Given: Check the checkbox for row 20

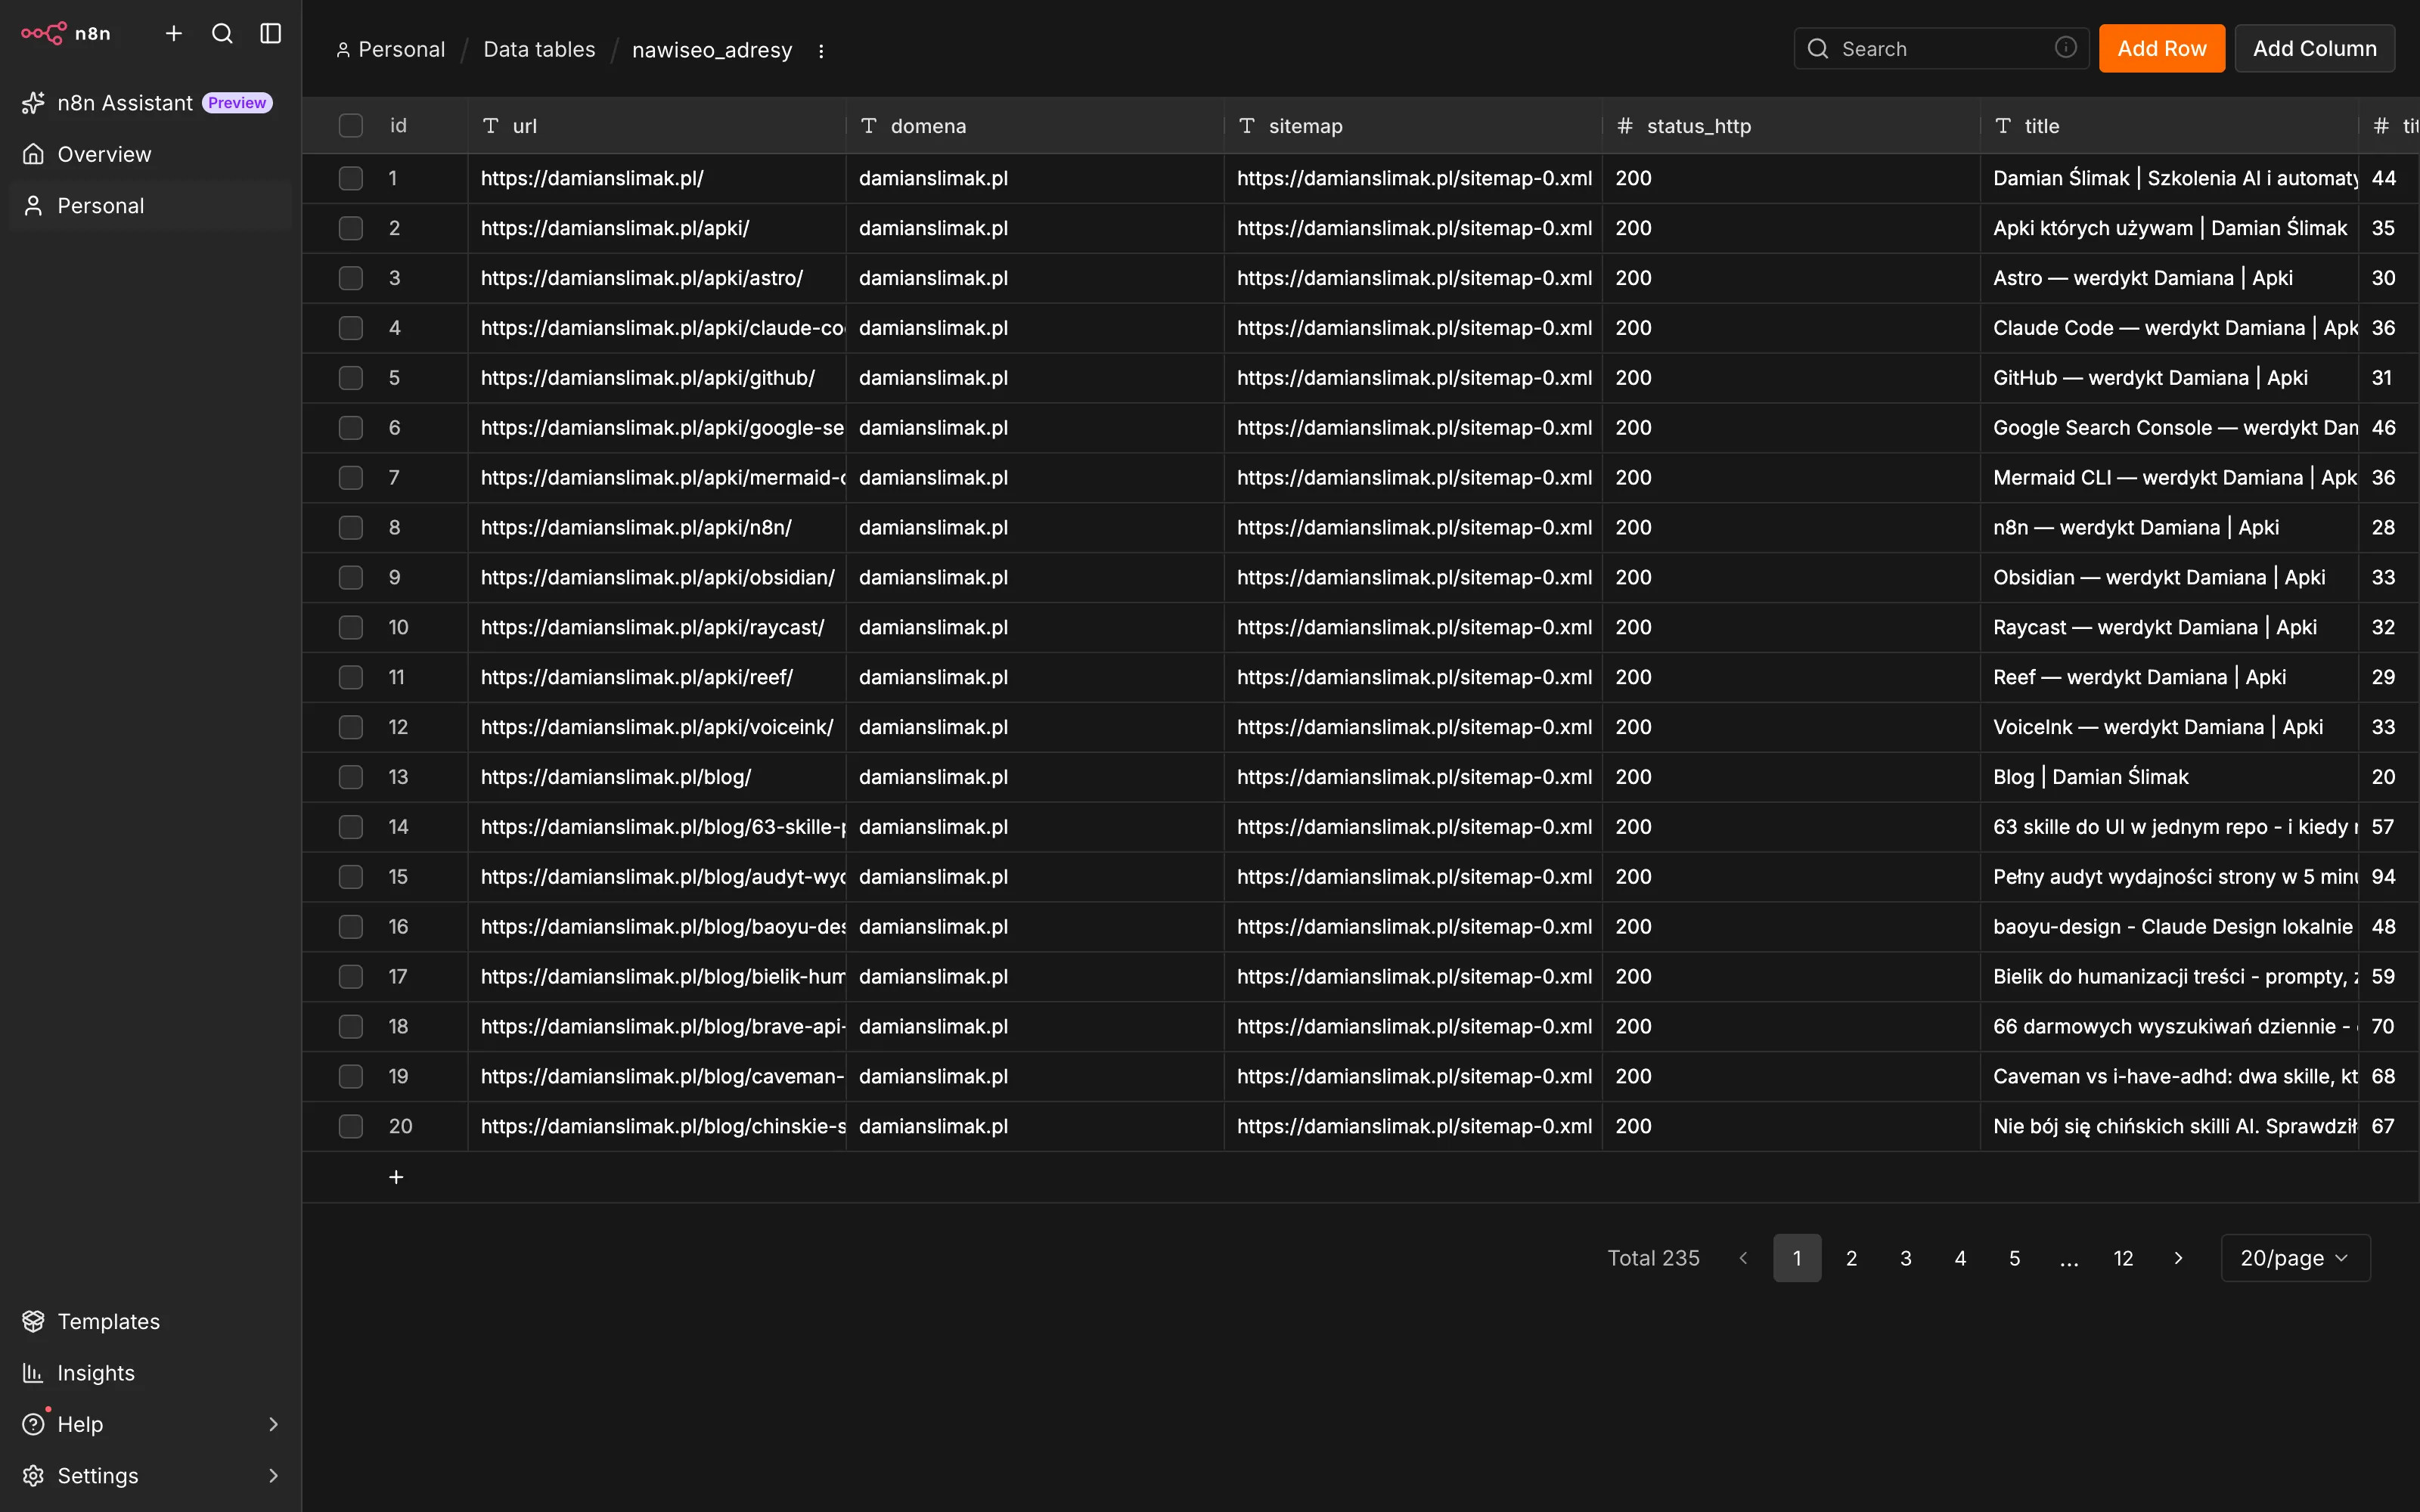Looking at the screenshot, I should tap(351, 1126).
